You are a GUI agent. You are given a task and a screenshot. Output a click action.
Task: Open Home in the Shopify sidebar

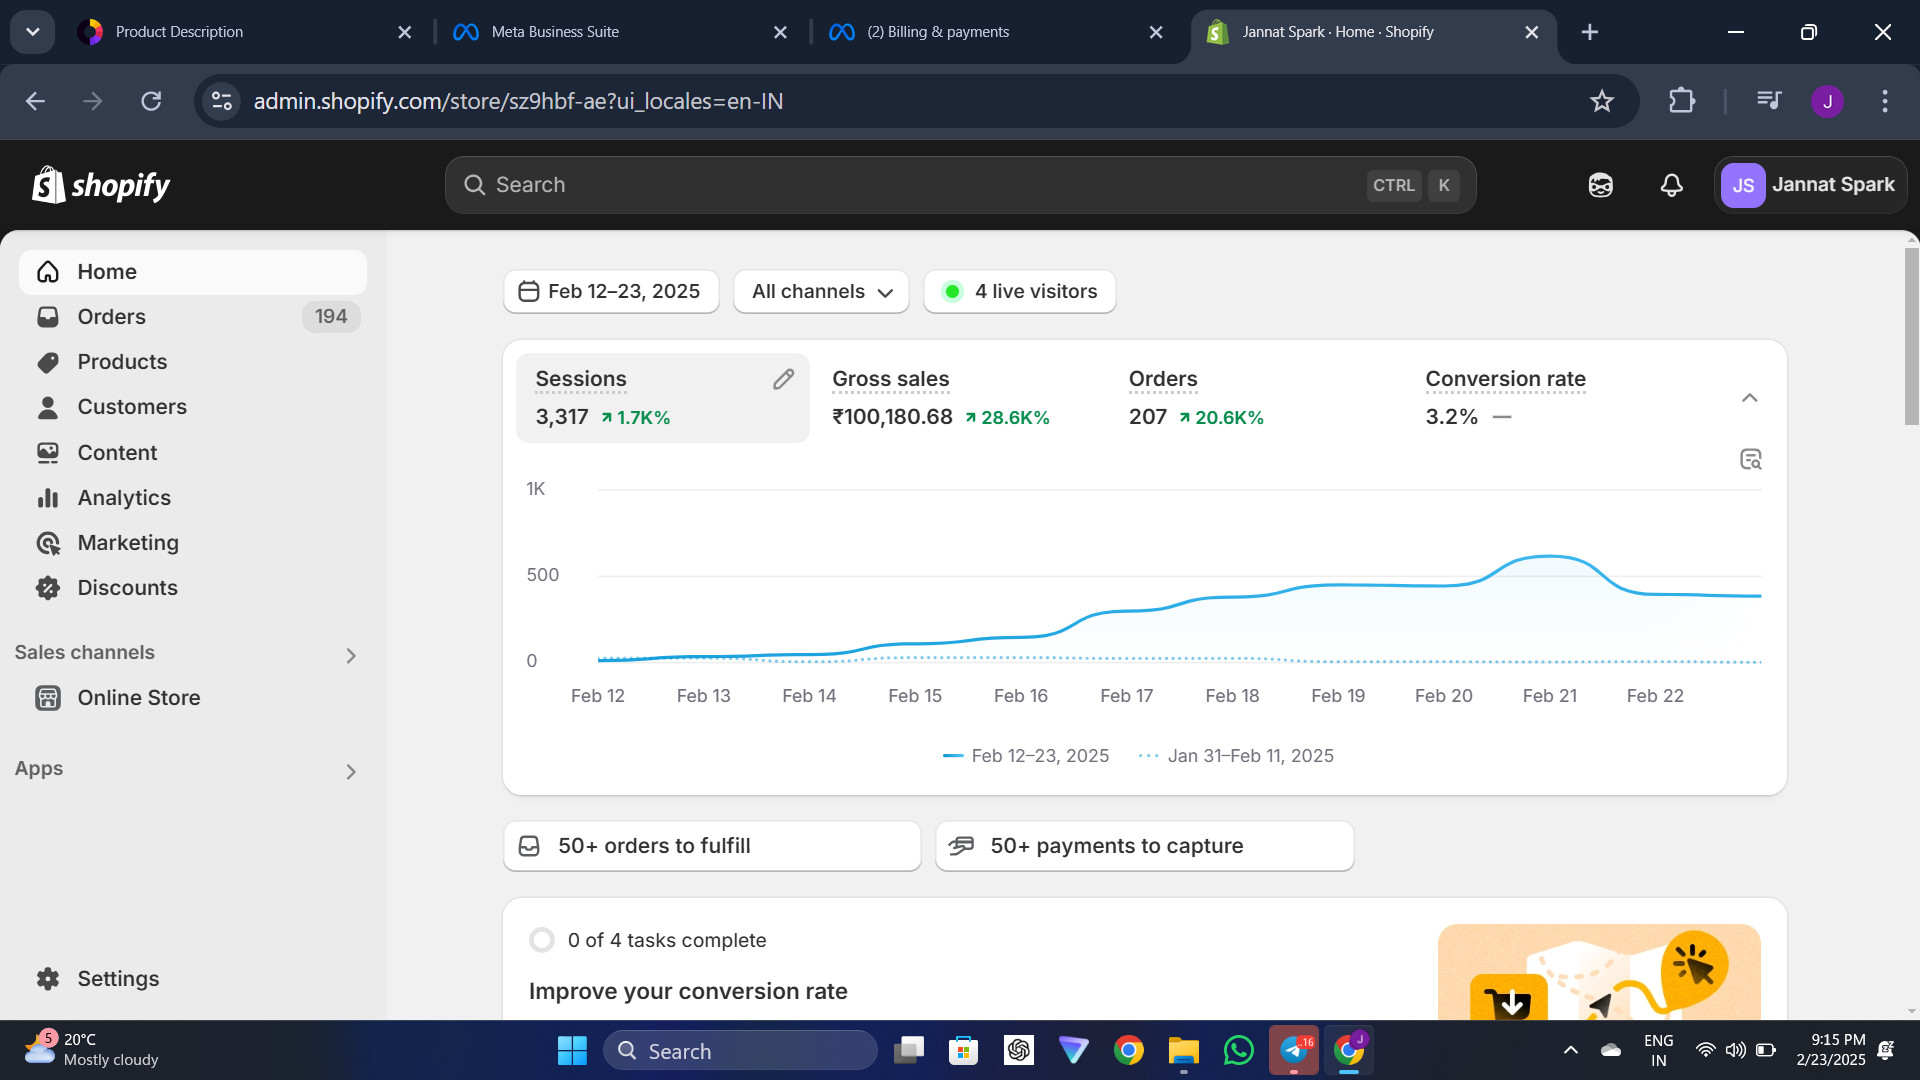[x=193, y=272]
